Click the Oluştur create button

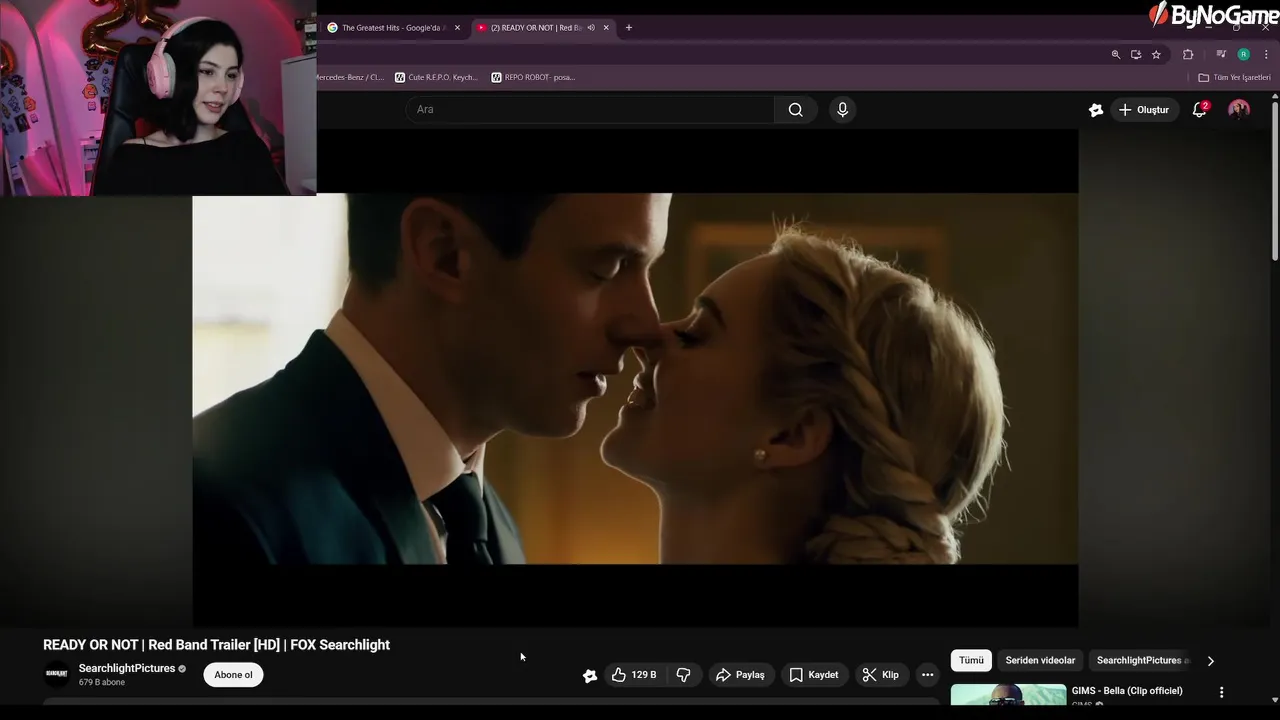(x=1143, y=110)
